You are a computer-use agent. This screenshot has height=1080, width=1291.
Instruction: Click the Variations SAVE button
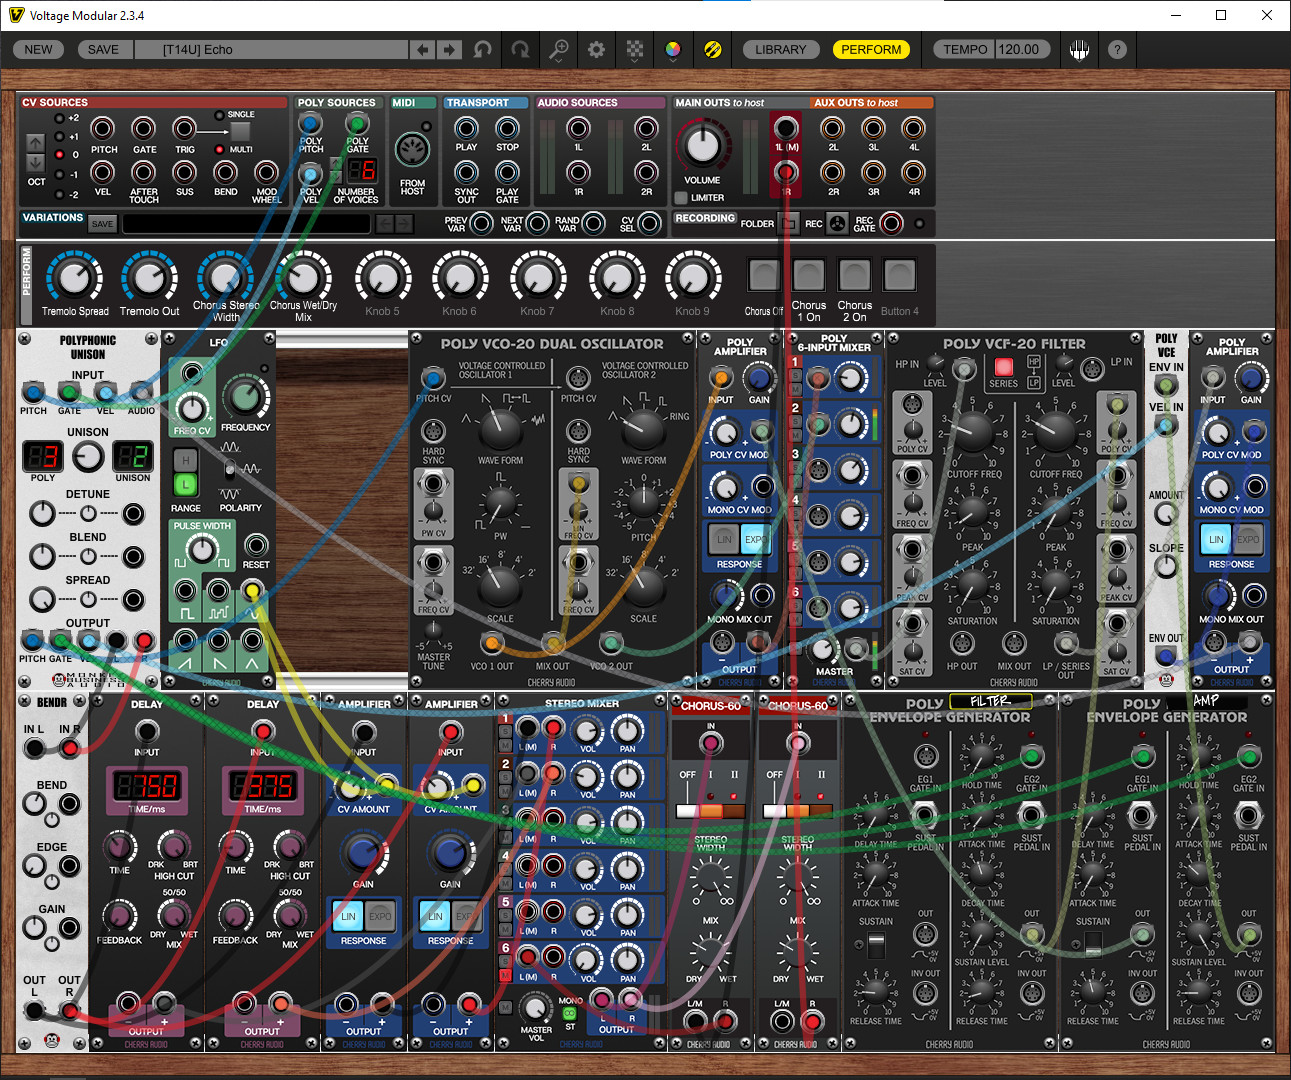click(102, 224)
